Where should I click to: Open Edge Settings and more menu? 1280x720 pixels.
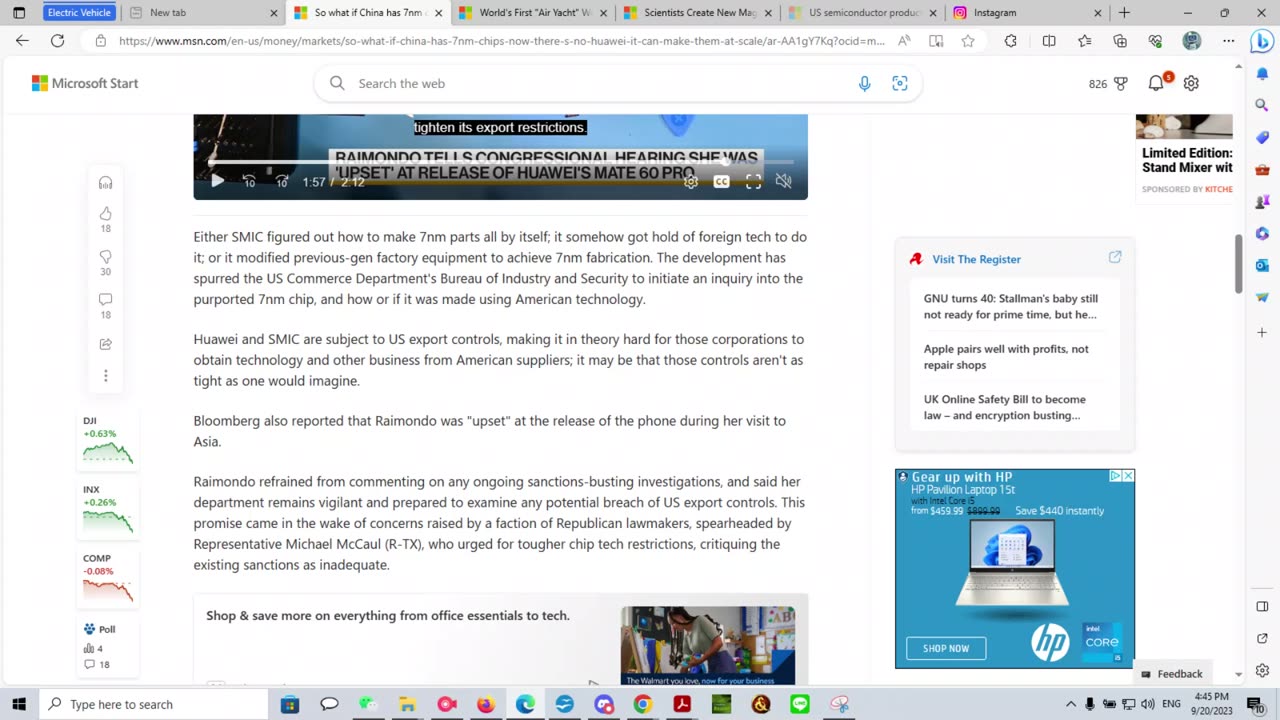(1228, 41)
